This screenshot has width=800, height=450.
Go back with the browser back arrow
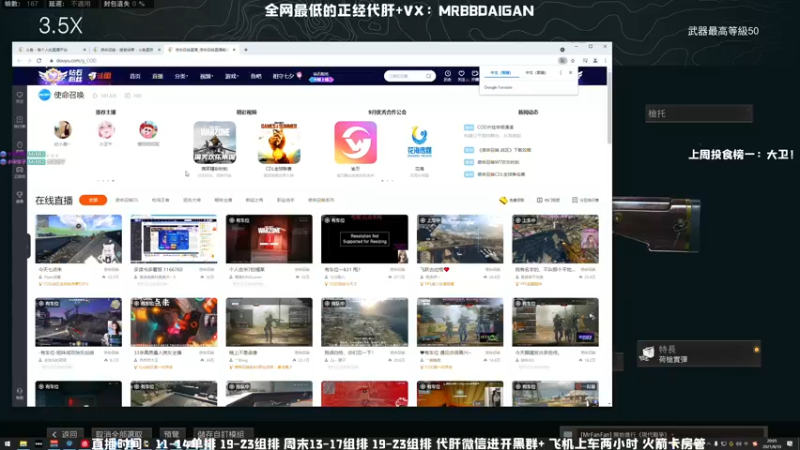click(x=19, y=60)
